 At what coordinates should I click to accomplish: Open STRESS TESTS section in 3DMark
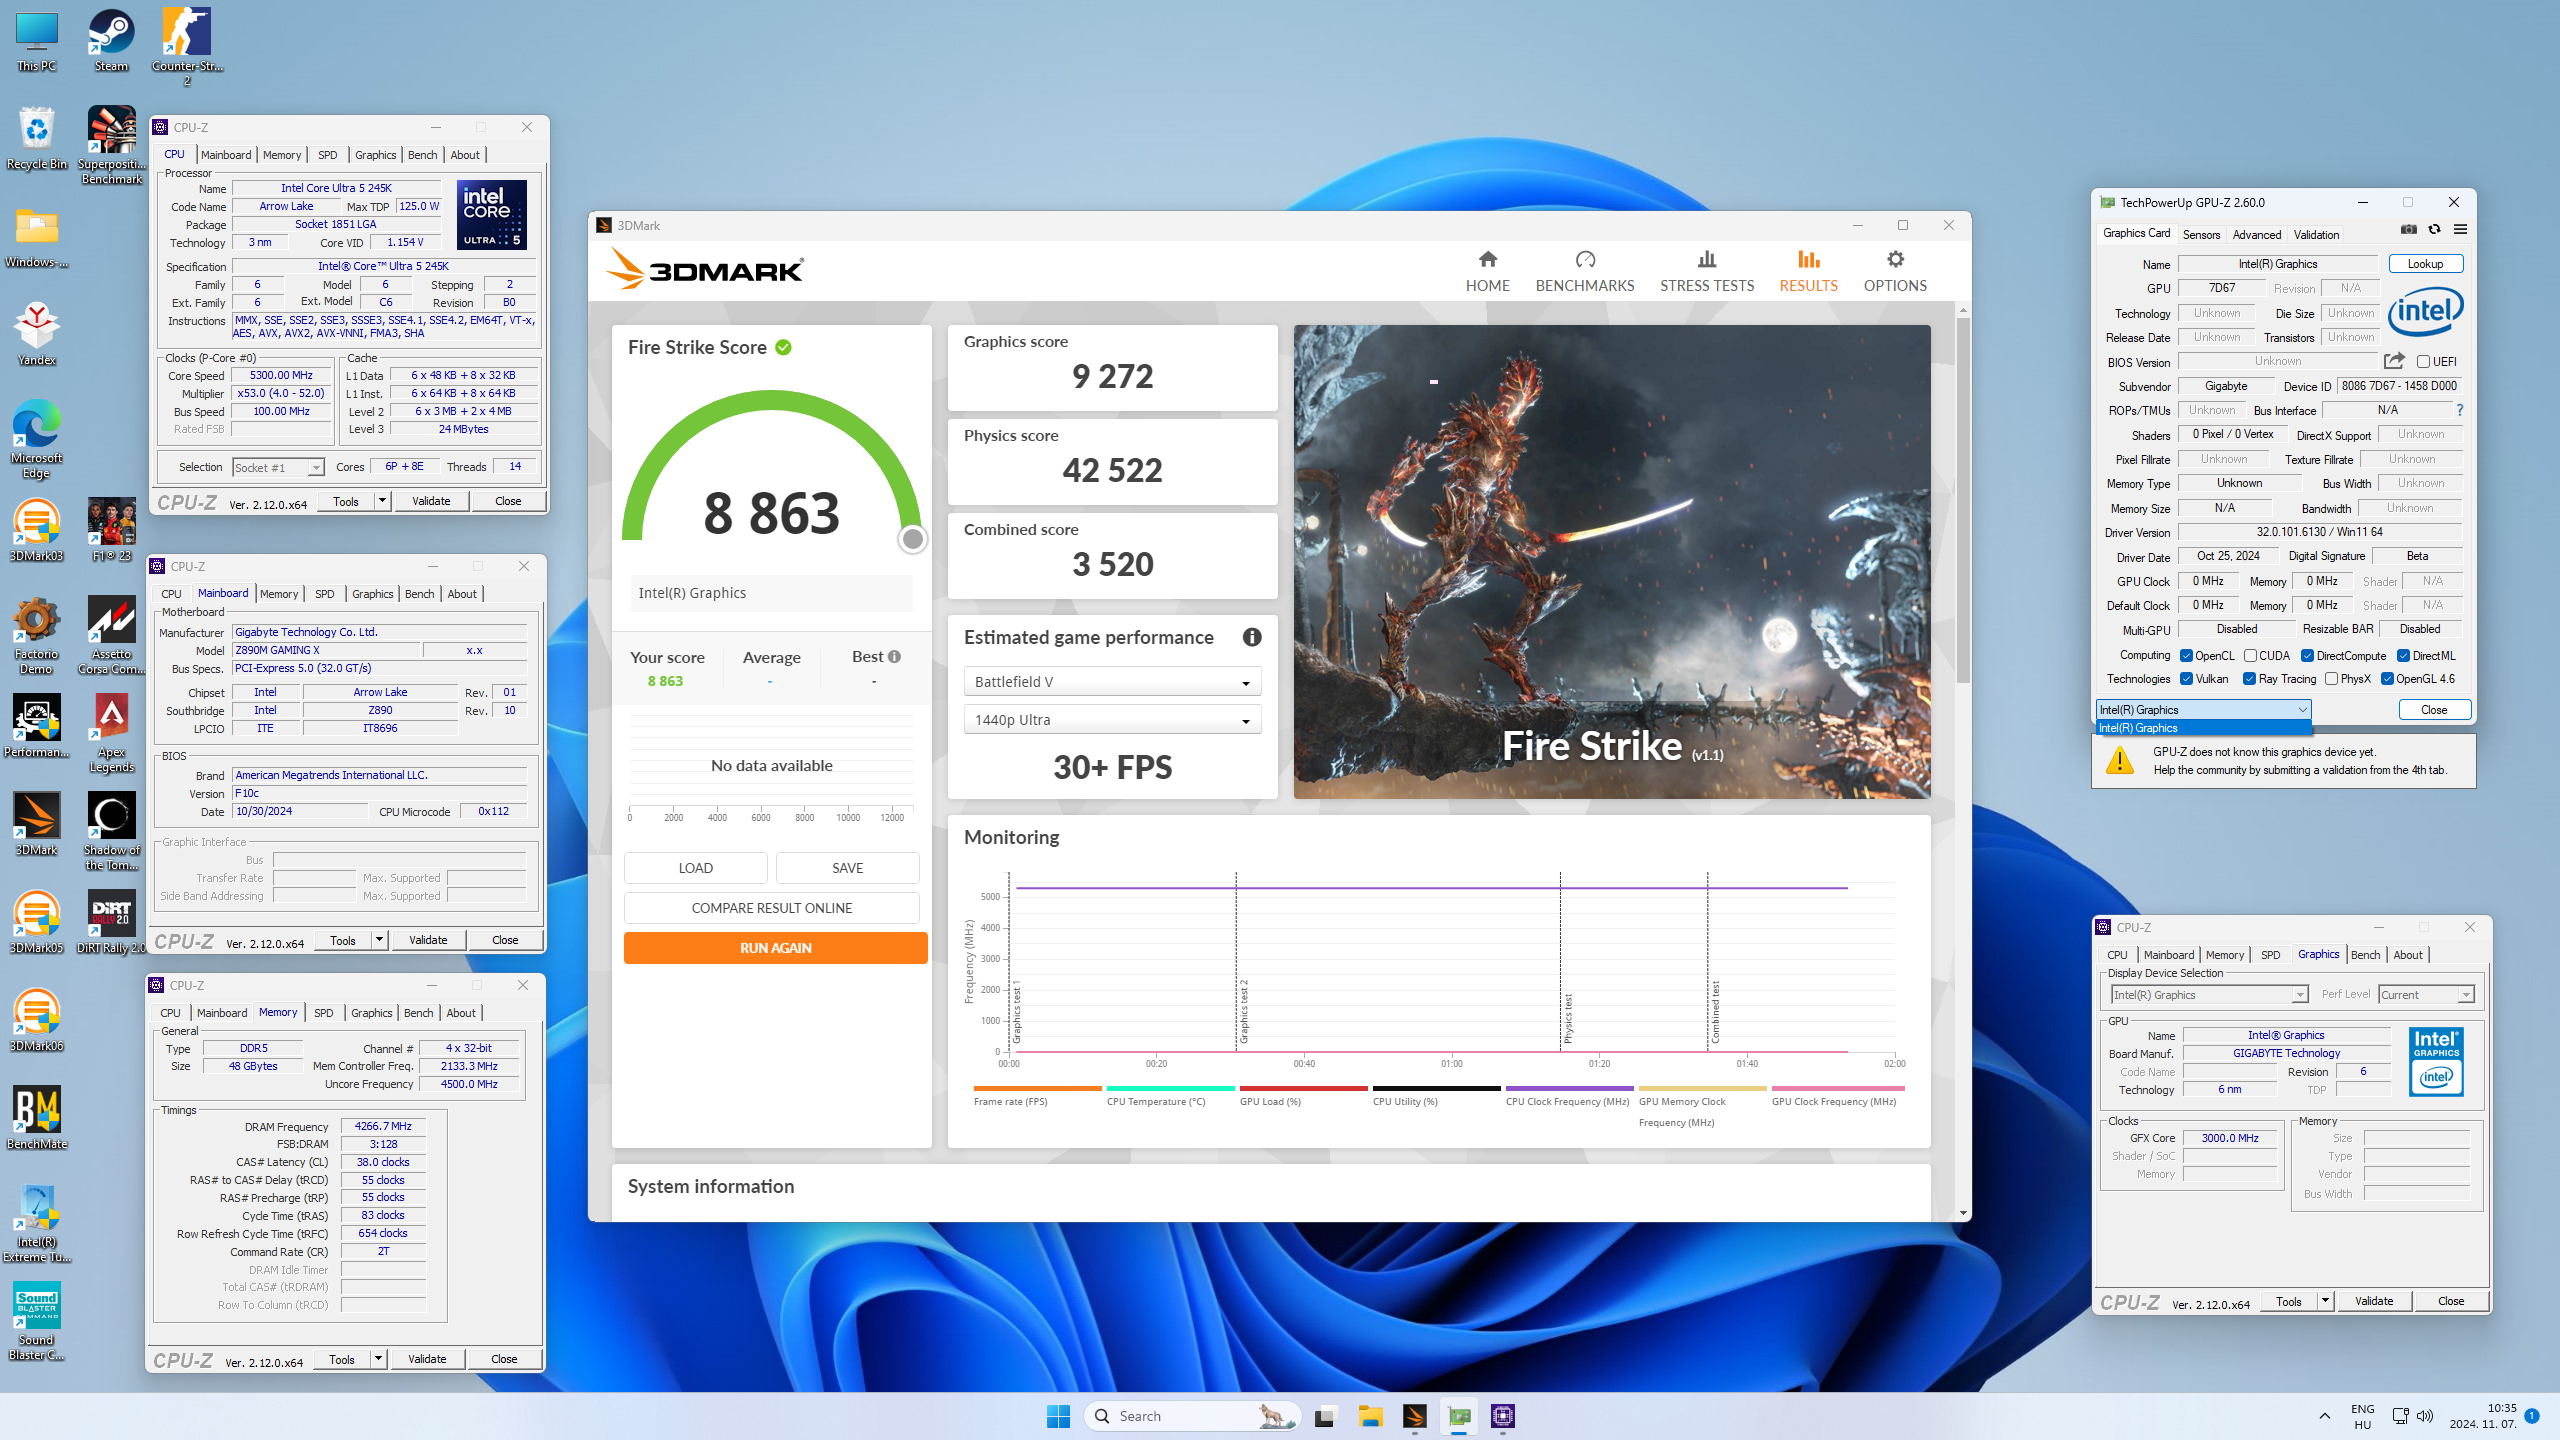tap(1706, 271)
